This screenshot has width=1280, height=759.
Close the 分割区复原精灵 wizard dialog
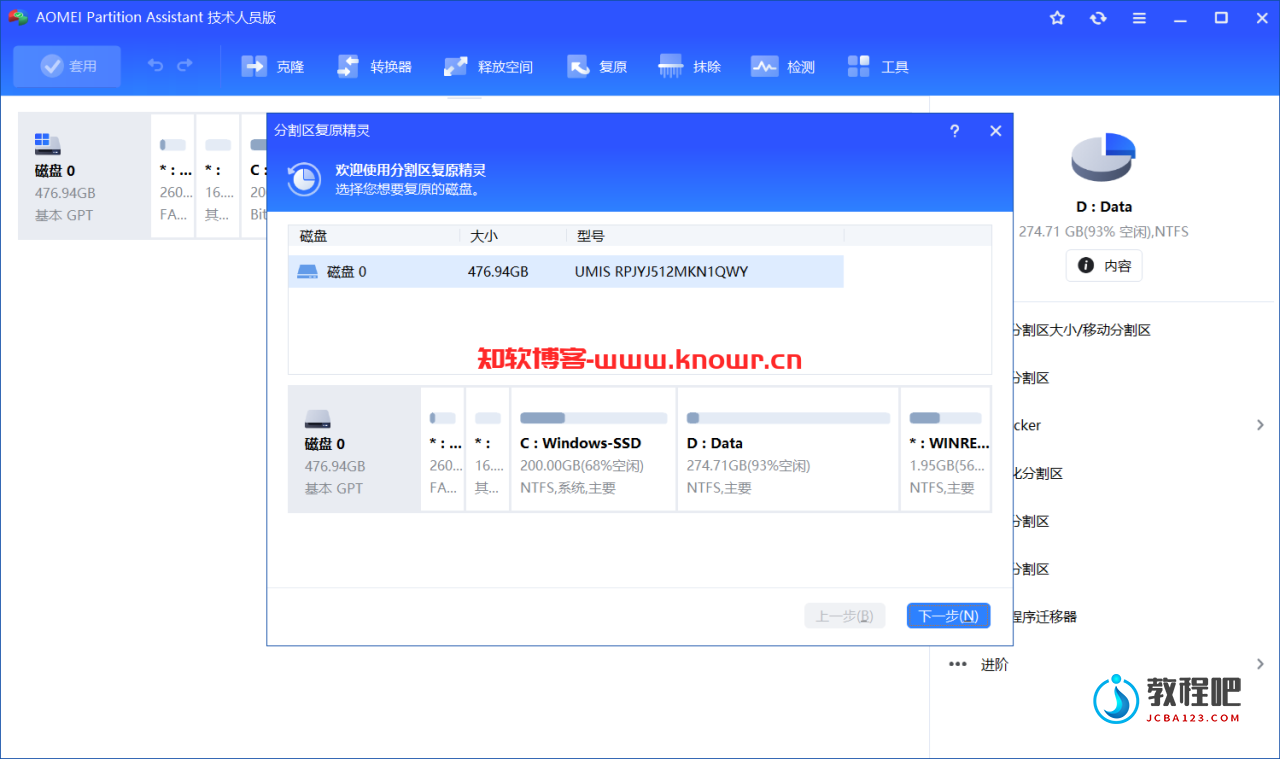pos(995,131)
